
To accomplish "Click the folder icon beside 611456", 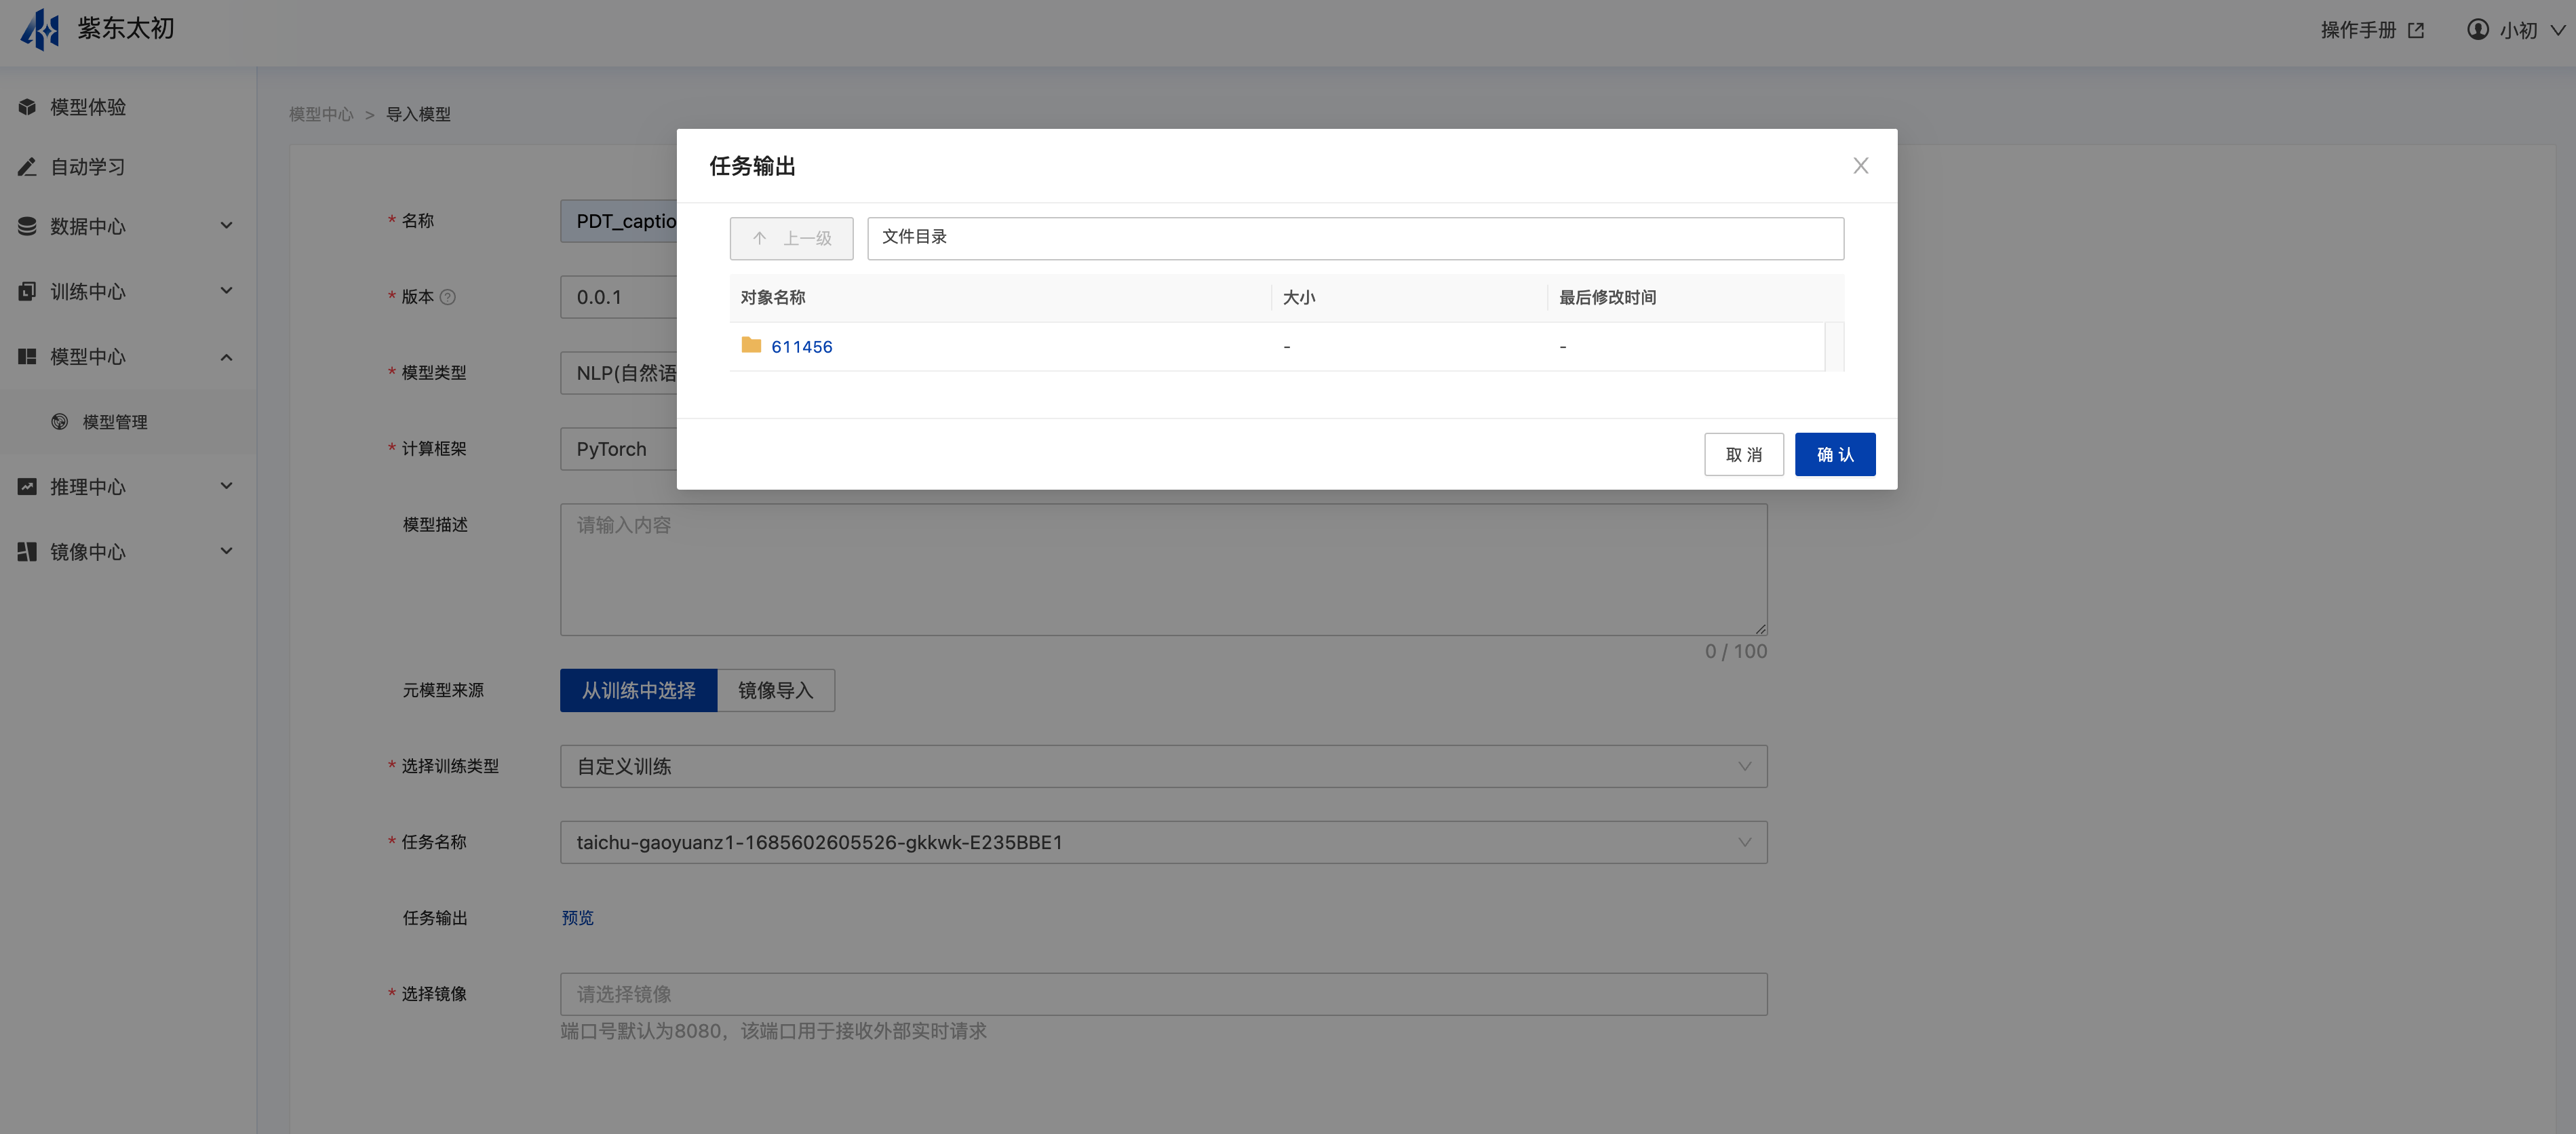I will (752, 345).
